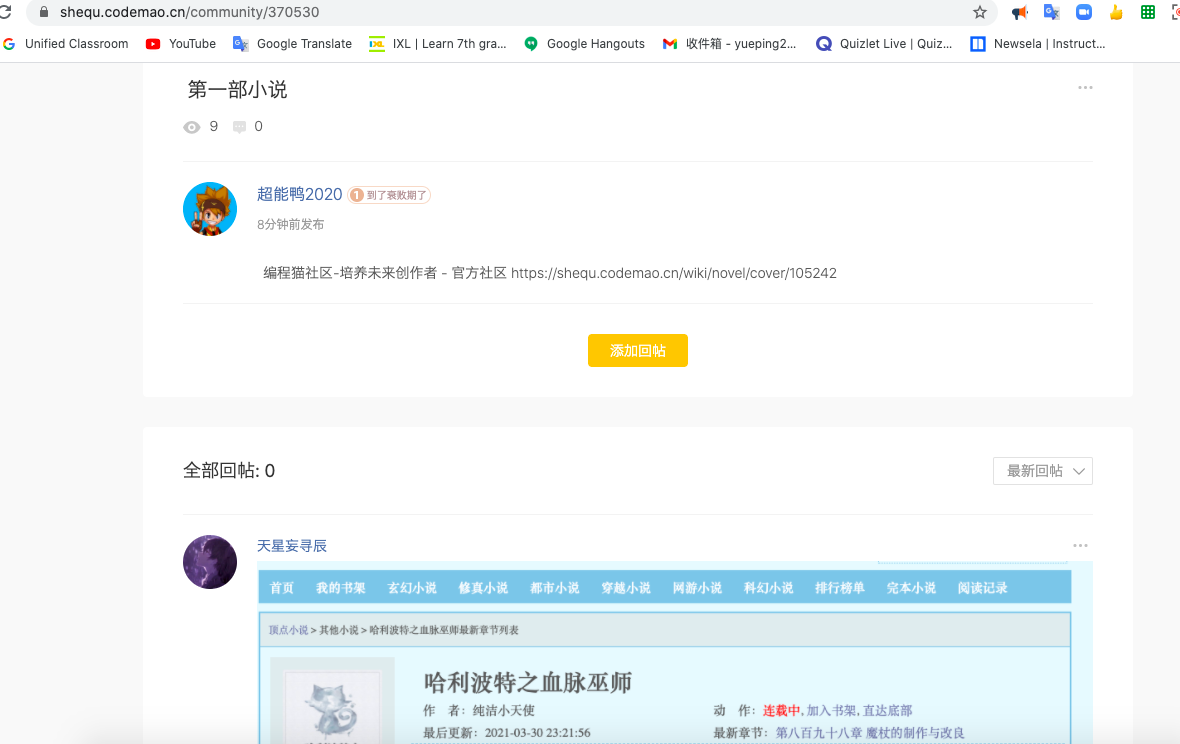Click the thumbs-up extension icon
Image resolution: width=1180 pixels, height=744 pixels.
coord(1116,12)
